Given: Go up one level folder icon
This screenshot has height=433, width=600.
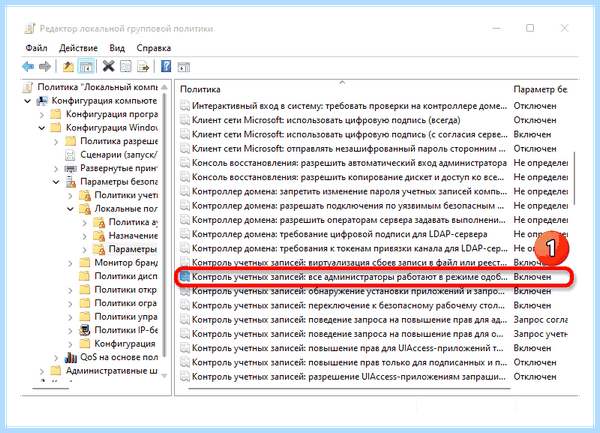Looking at the screenshot, I should pos(68,67).
